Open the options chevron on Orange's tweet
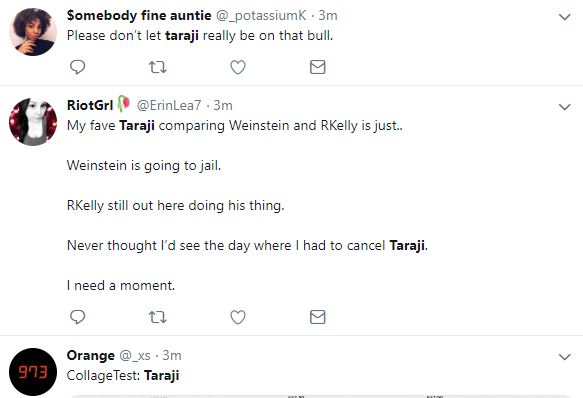This screenshot has height=398, width=583. 565,357
